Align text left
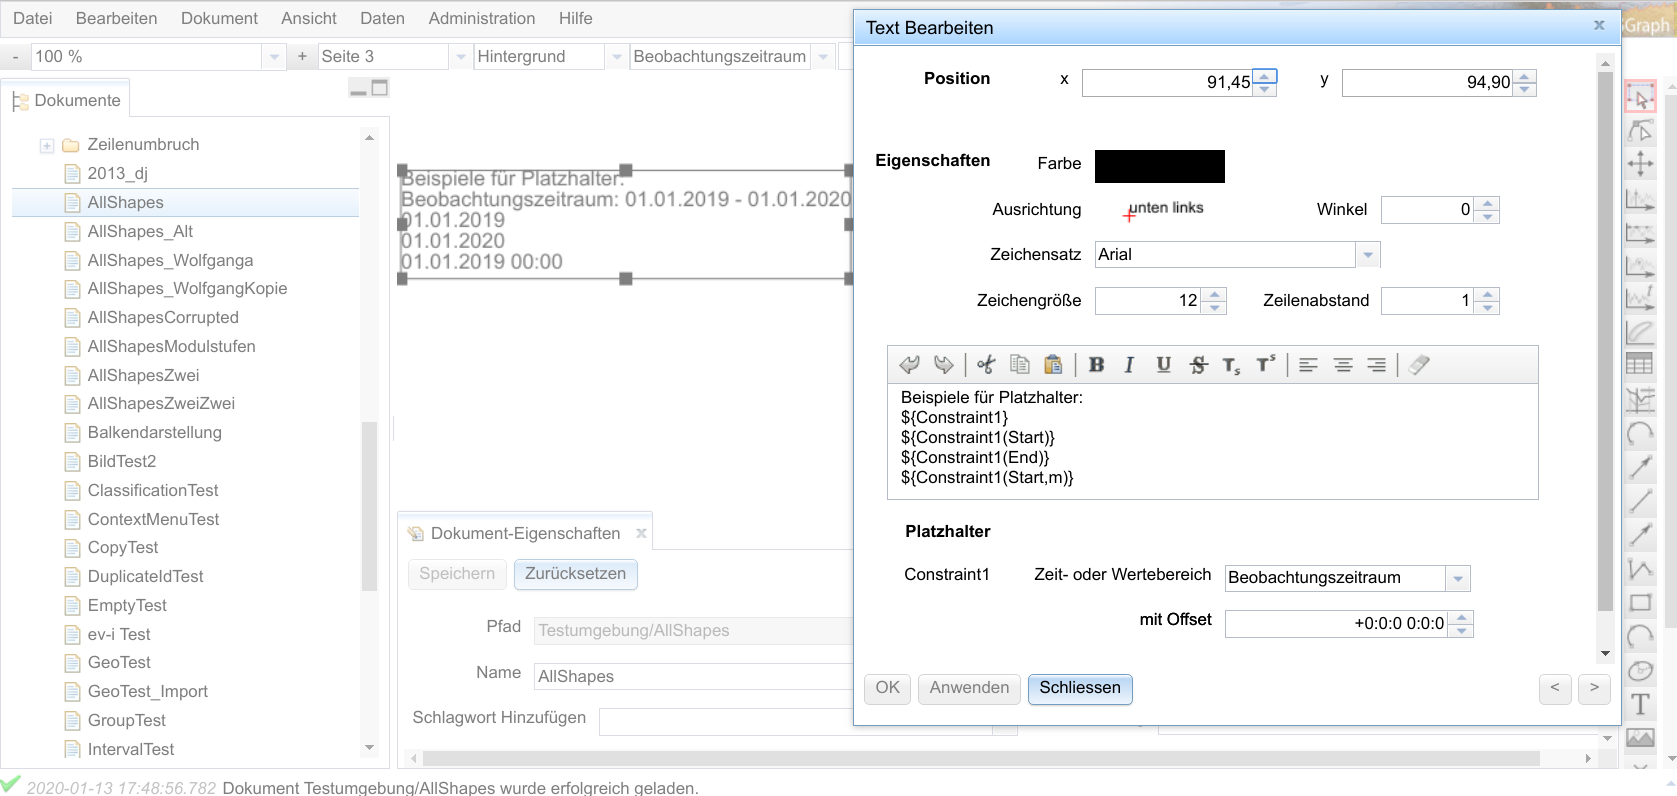 pos(1308,365)
